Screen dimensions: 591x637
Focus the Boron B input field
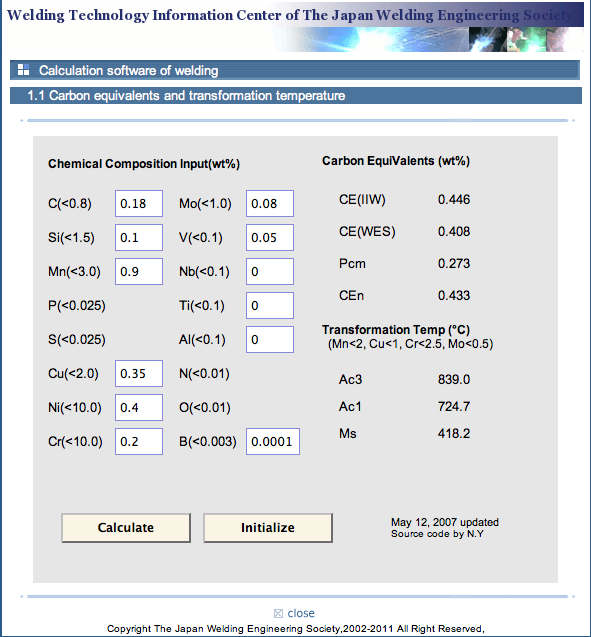click(273, 441)
